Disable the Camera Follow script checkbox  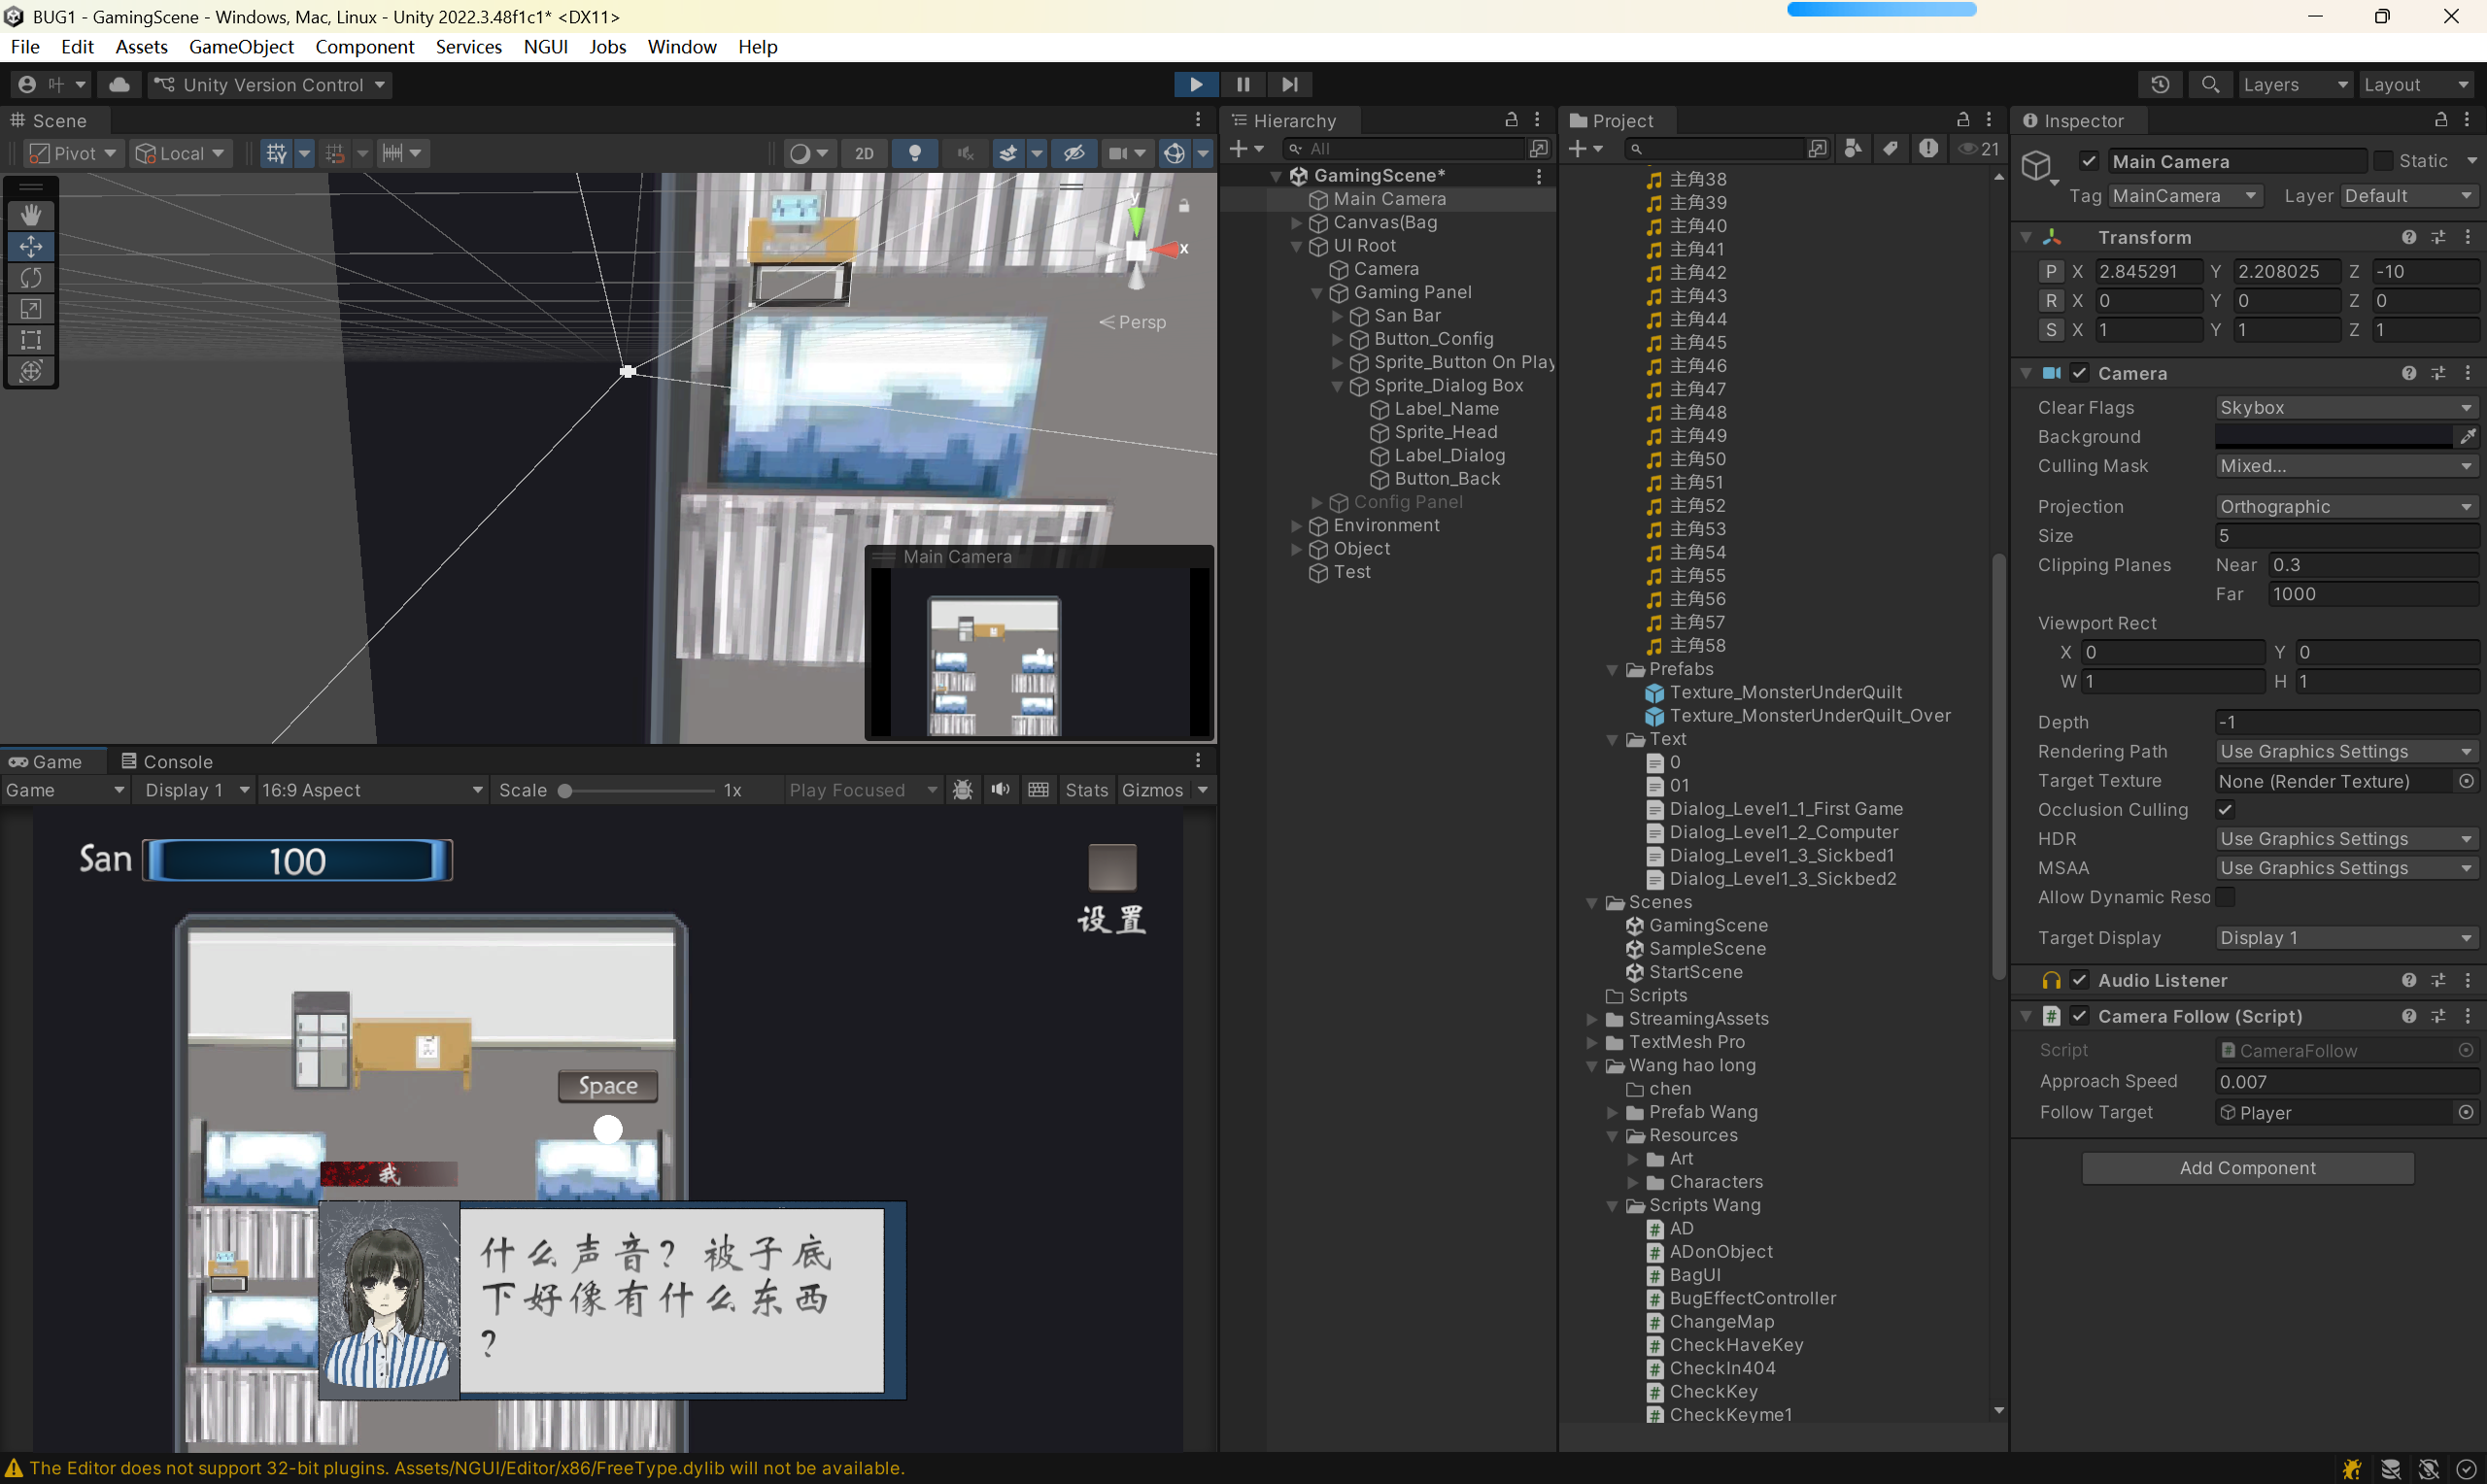point(2079,1016)
